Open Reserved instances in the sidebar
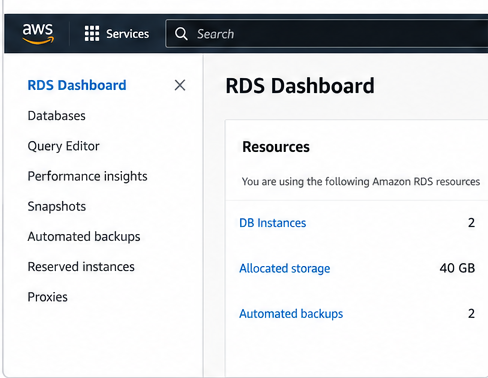488x378 pixels. (81, 267)
